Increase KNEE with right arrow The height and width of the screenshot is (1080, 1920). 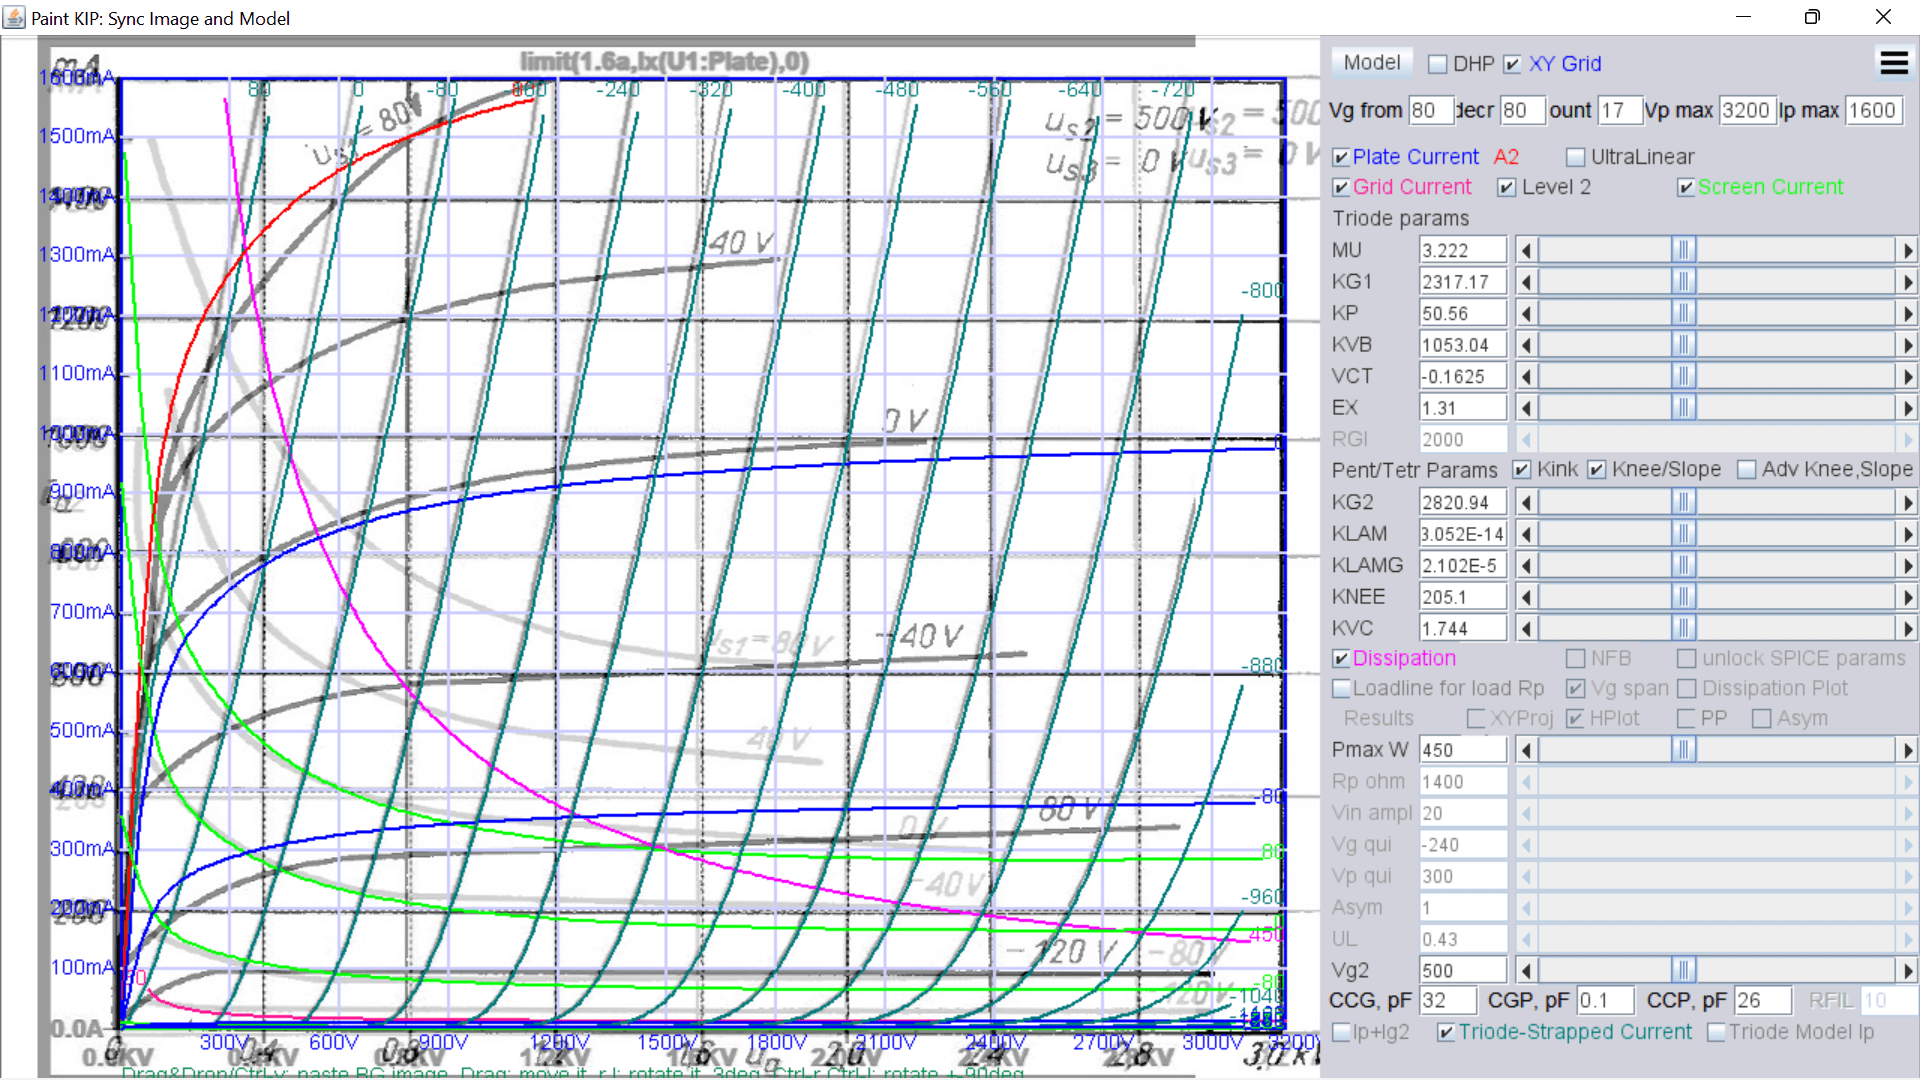point(1907,597)
